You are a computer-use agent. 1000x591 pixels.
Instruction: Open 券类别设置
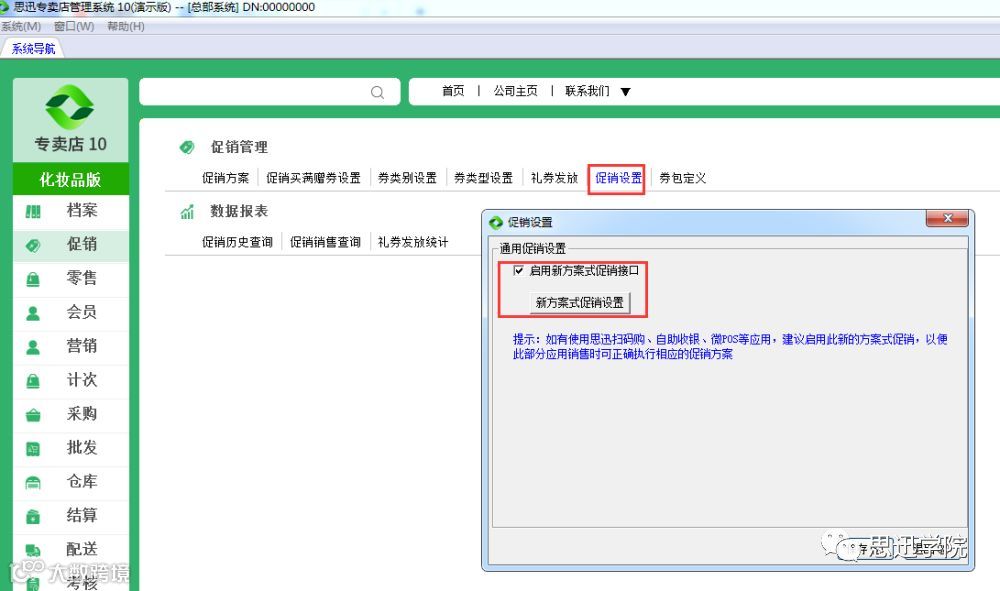[407, 178]
